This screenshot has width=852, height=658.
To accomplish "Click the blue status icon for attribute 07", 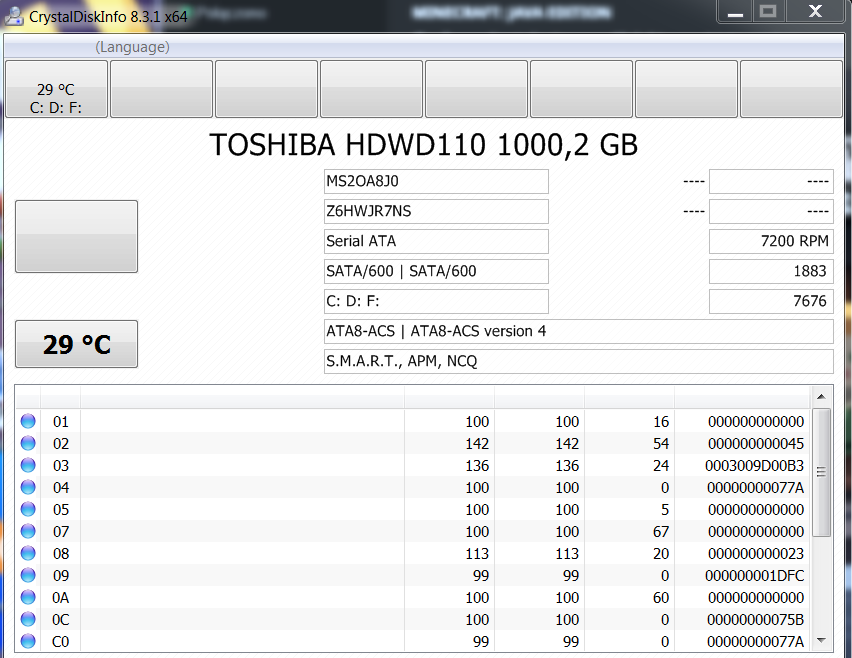I will [x=28, y=531].
